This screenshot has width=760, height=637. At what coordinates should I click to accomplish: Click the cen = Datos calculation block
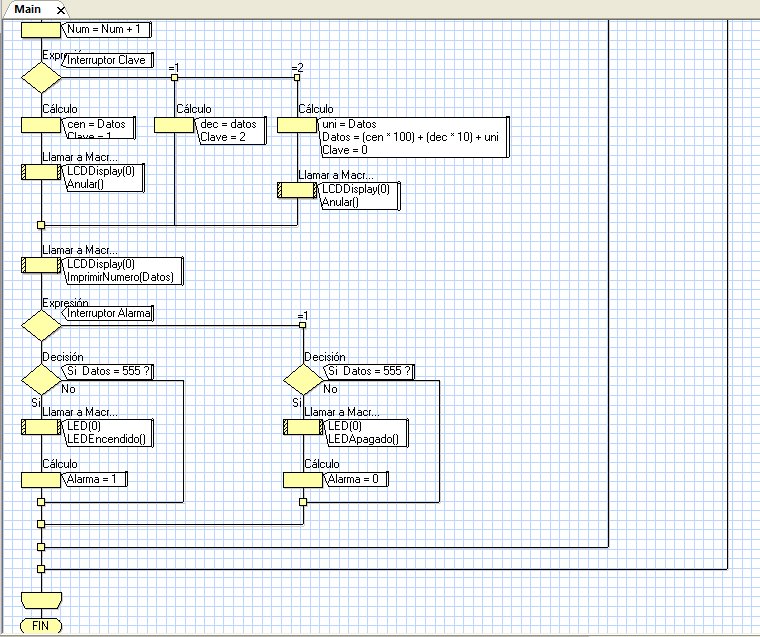(41, 125)
